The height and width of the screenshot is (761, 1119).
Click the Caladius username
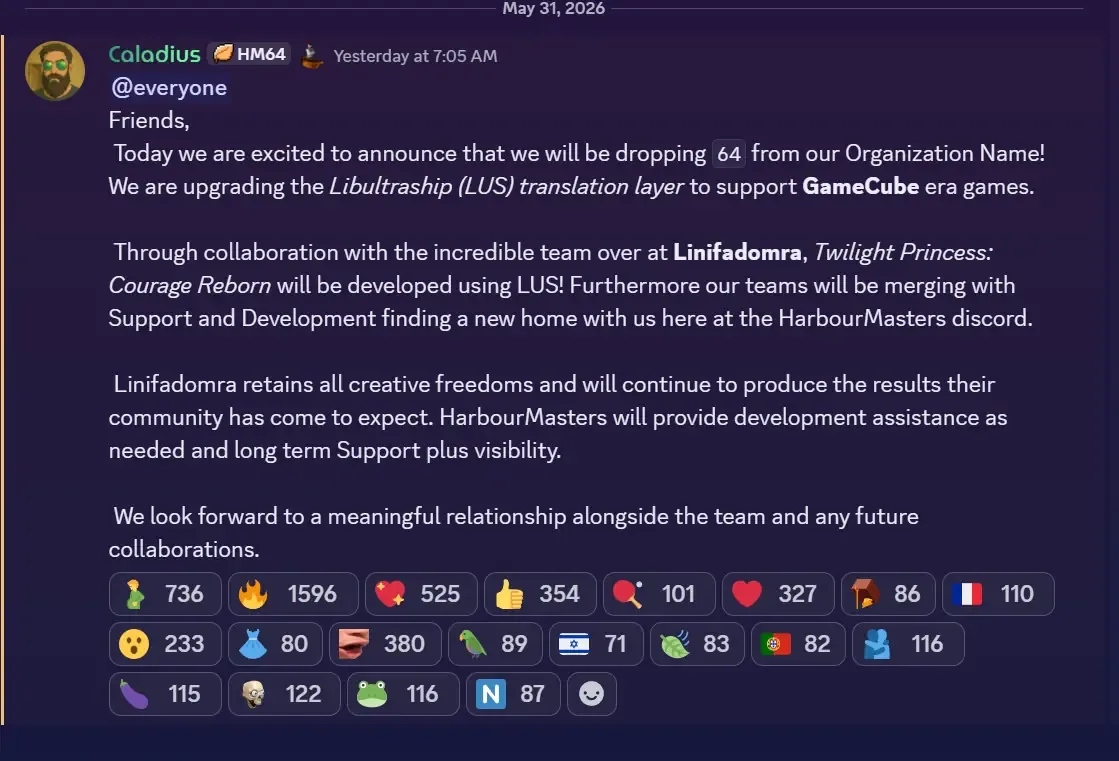pyautogui.click(x=154, y=54)
